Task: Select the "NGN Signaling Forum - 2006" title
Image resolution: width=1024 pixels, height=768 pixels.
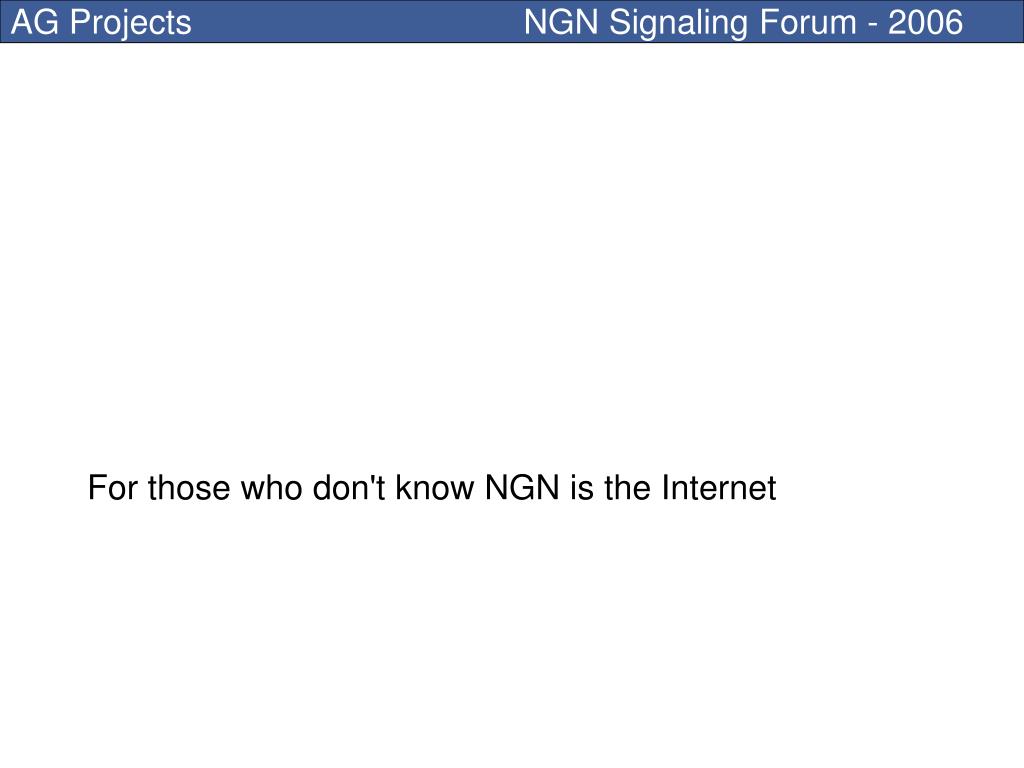Action: point(743,22)
